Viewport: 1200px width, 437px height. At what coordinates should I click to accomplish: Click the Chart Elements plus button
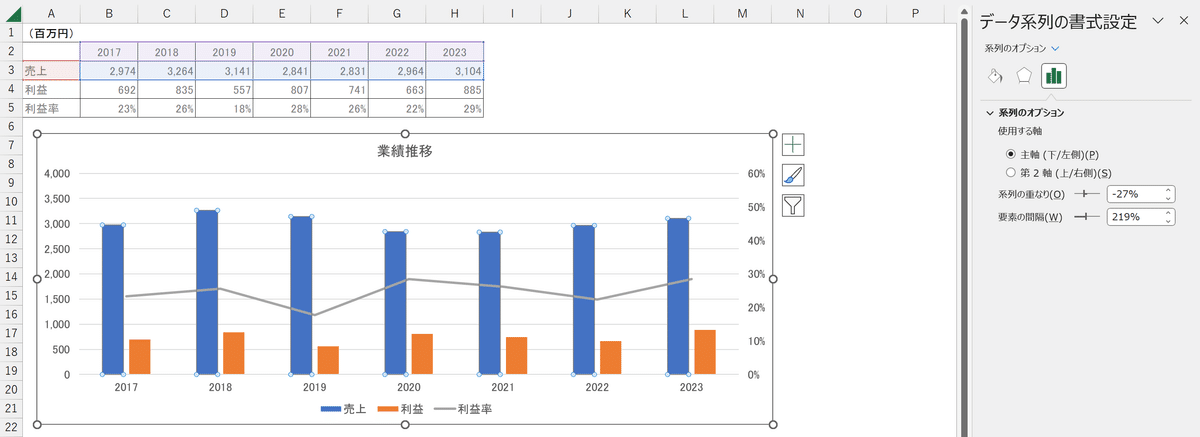pyautogui.click(x=792, y=145)
